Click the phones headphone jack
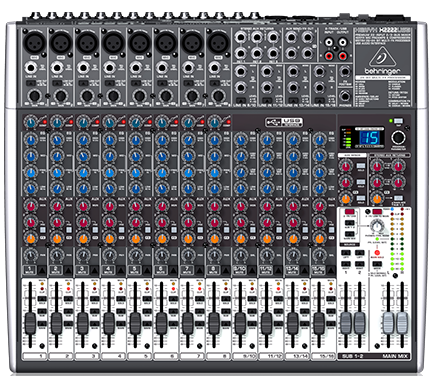Screen dimensions: 433x376 pos(345,97)
